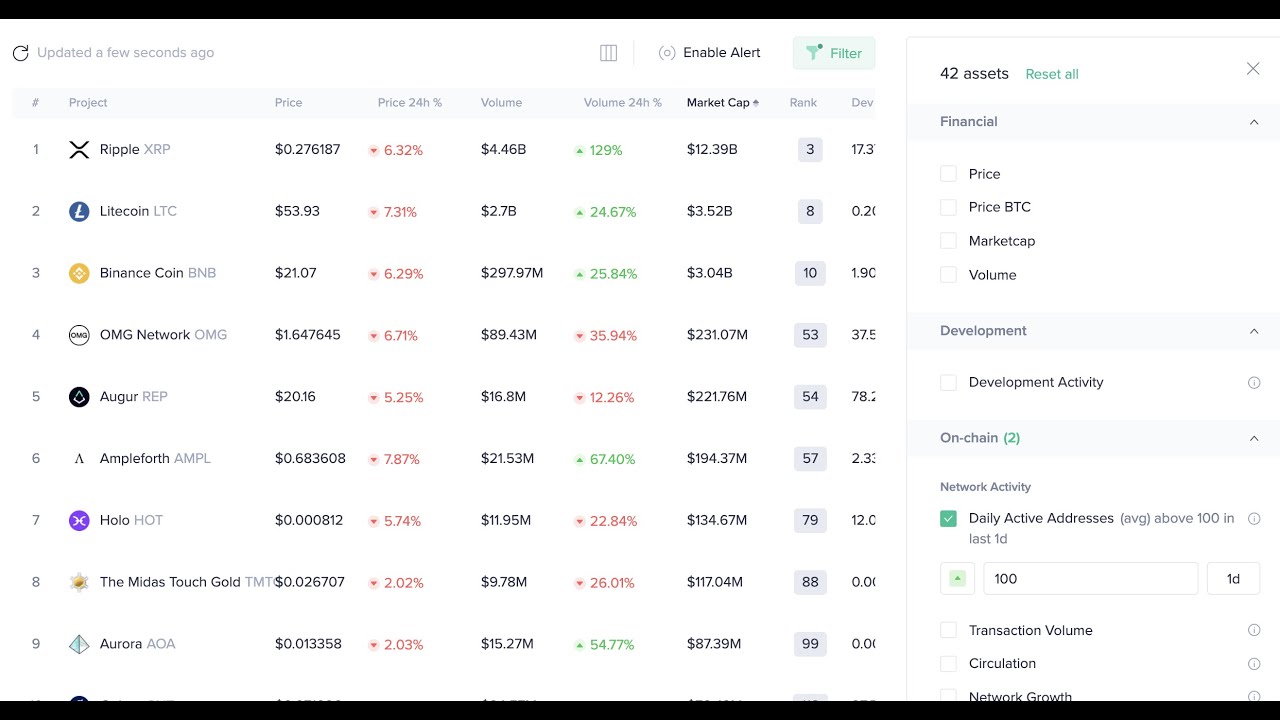
Task: Click the Holo logo icon
Action: coord(79,521)
